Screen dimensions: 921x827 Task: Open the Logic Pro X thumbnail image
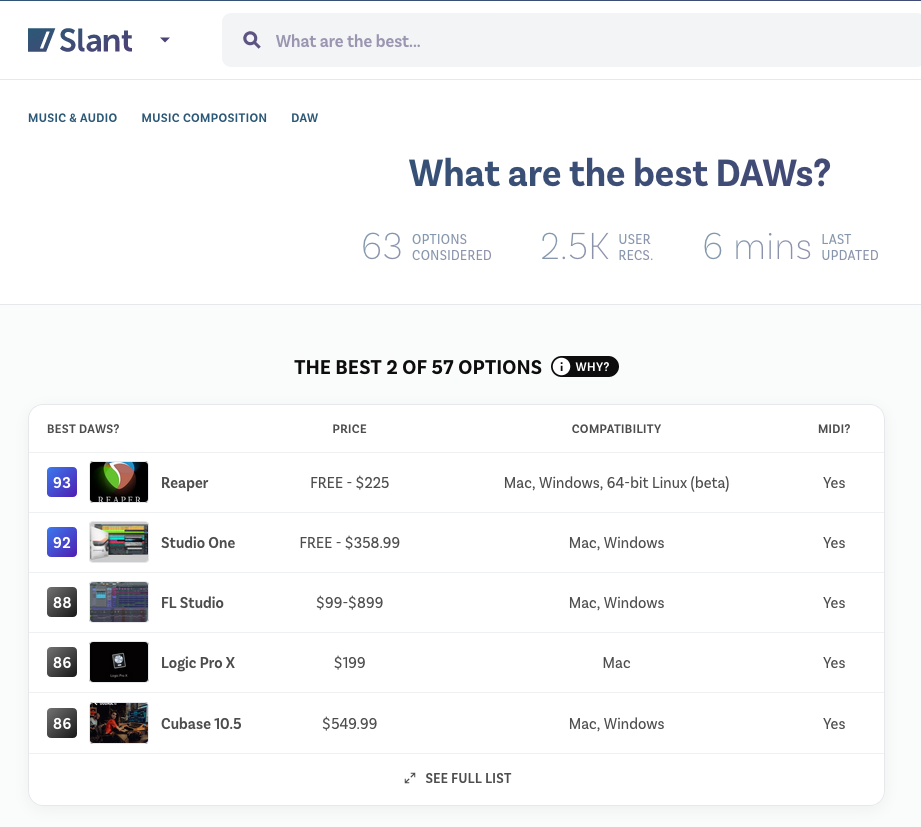119,662
